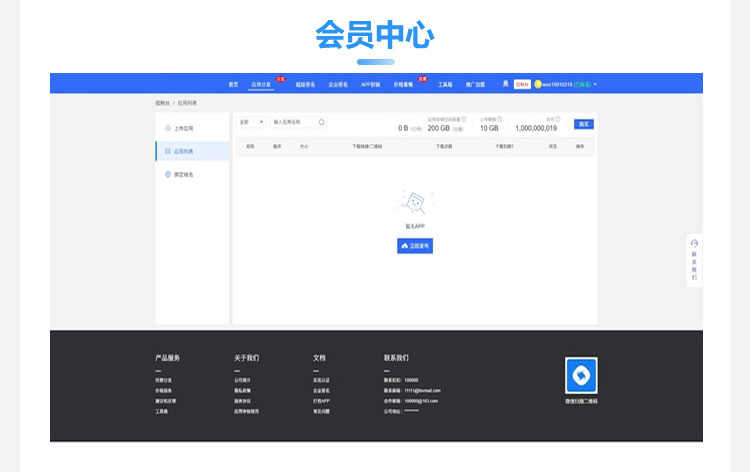
Task: Open the 应用分发 nav item
Action: [x=261, y=85]
